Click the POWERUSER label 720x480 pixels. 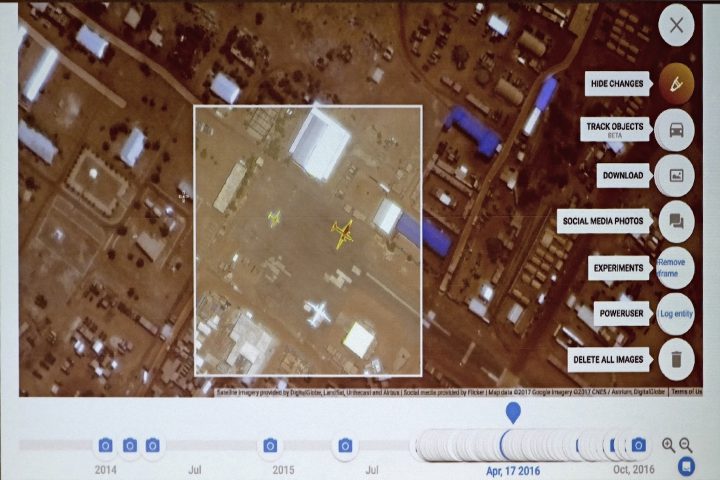click(621, 313)
